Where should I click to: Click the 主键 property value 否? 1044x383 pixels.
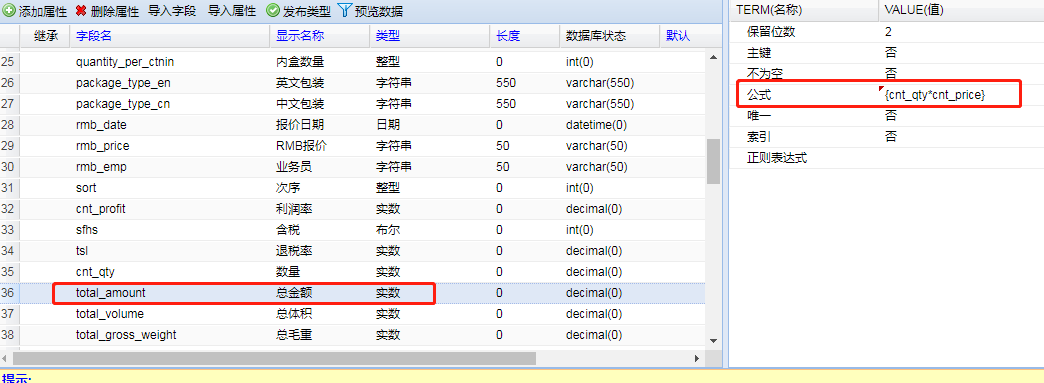891,52
